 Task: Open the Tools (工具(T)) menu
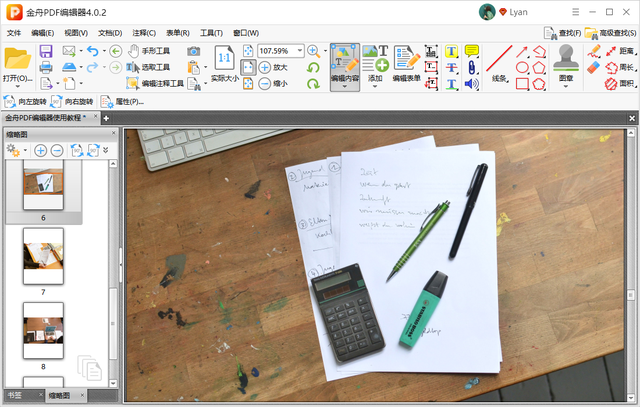211,33
